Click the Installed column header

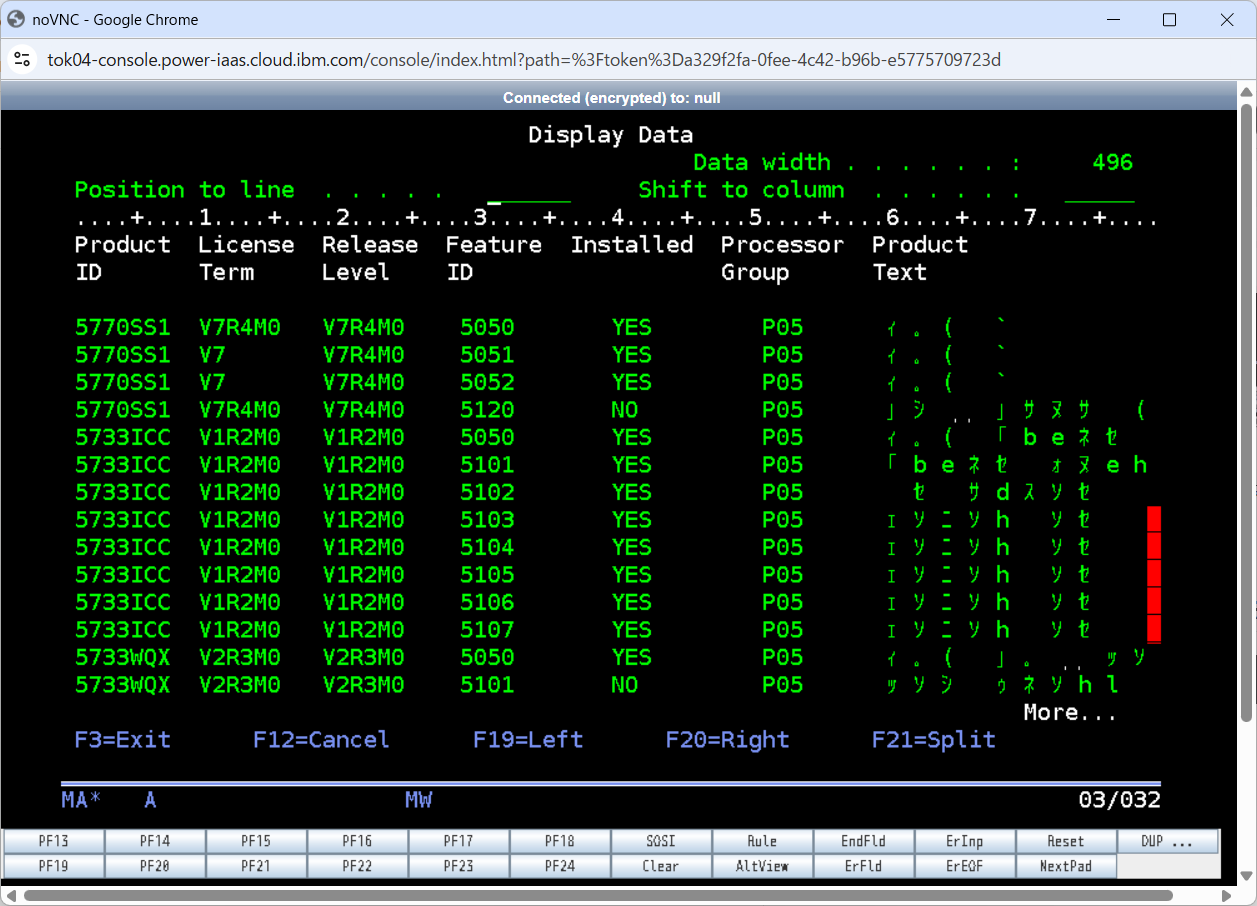[632, 245]
